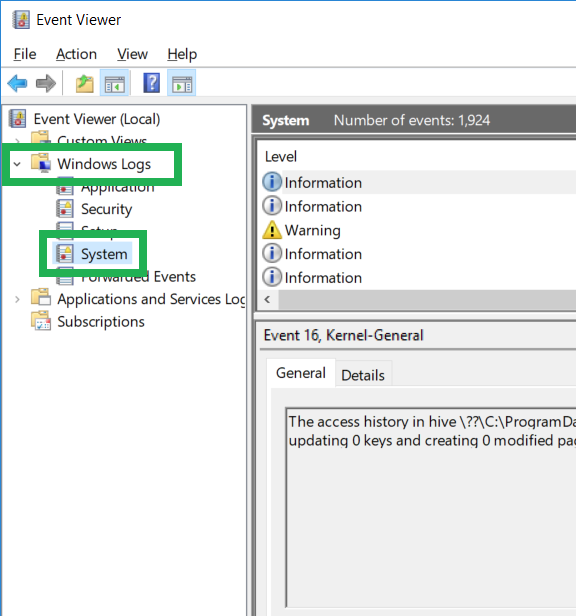Screen dimensions: 576x616
Task: Expand Applications and Services Logs node
Action: [17, 299]
